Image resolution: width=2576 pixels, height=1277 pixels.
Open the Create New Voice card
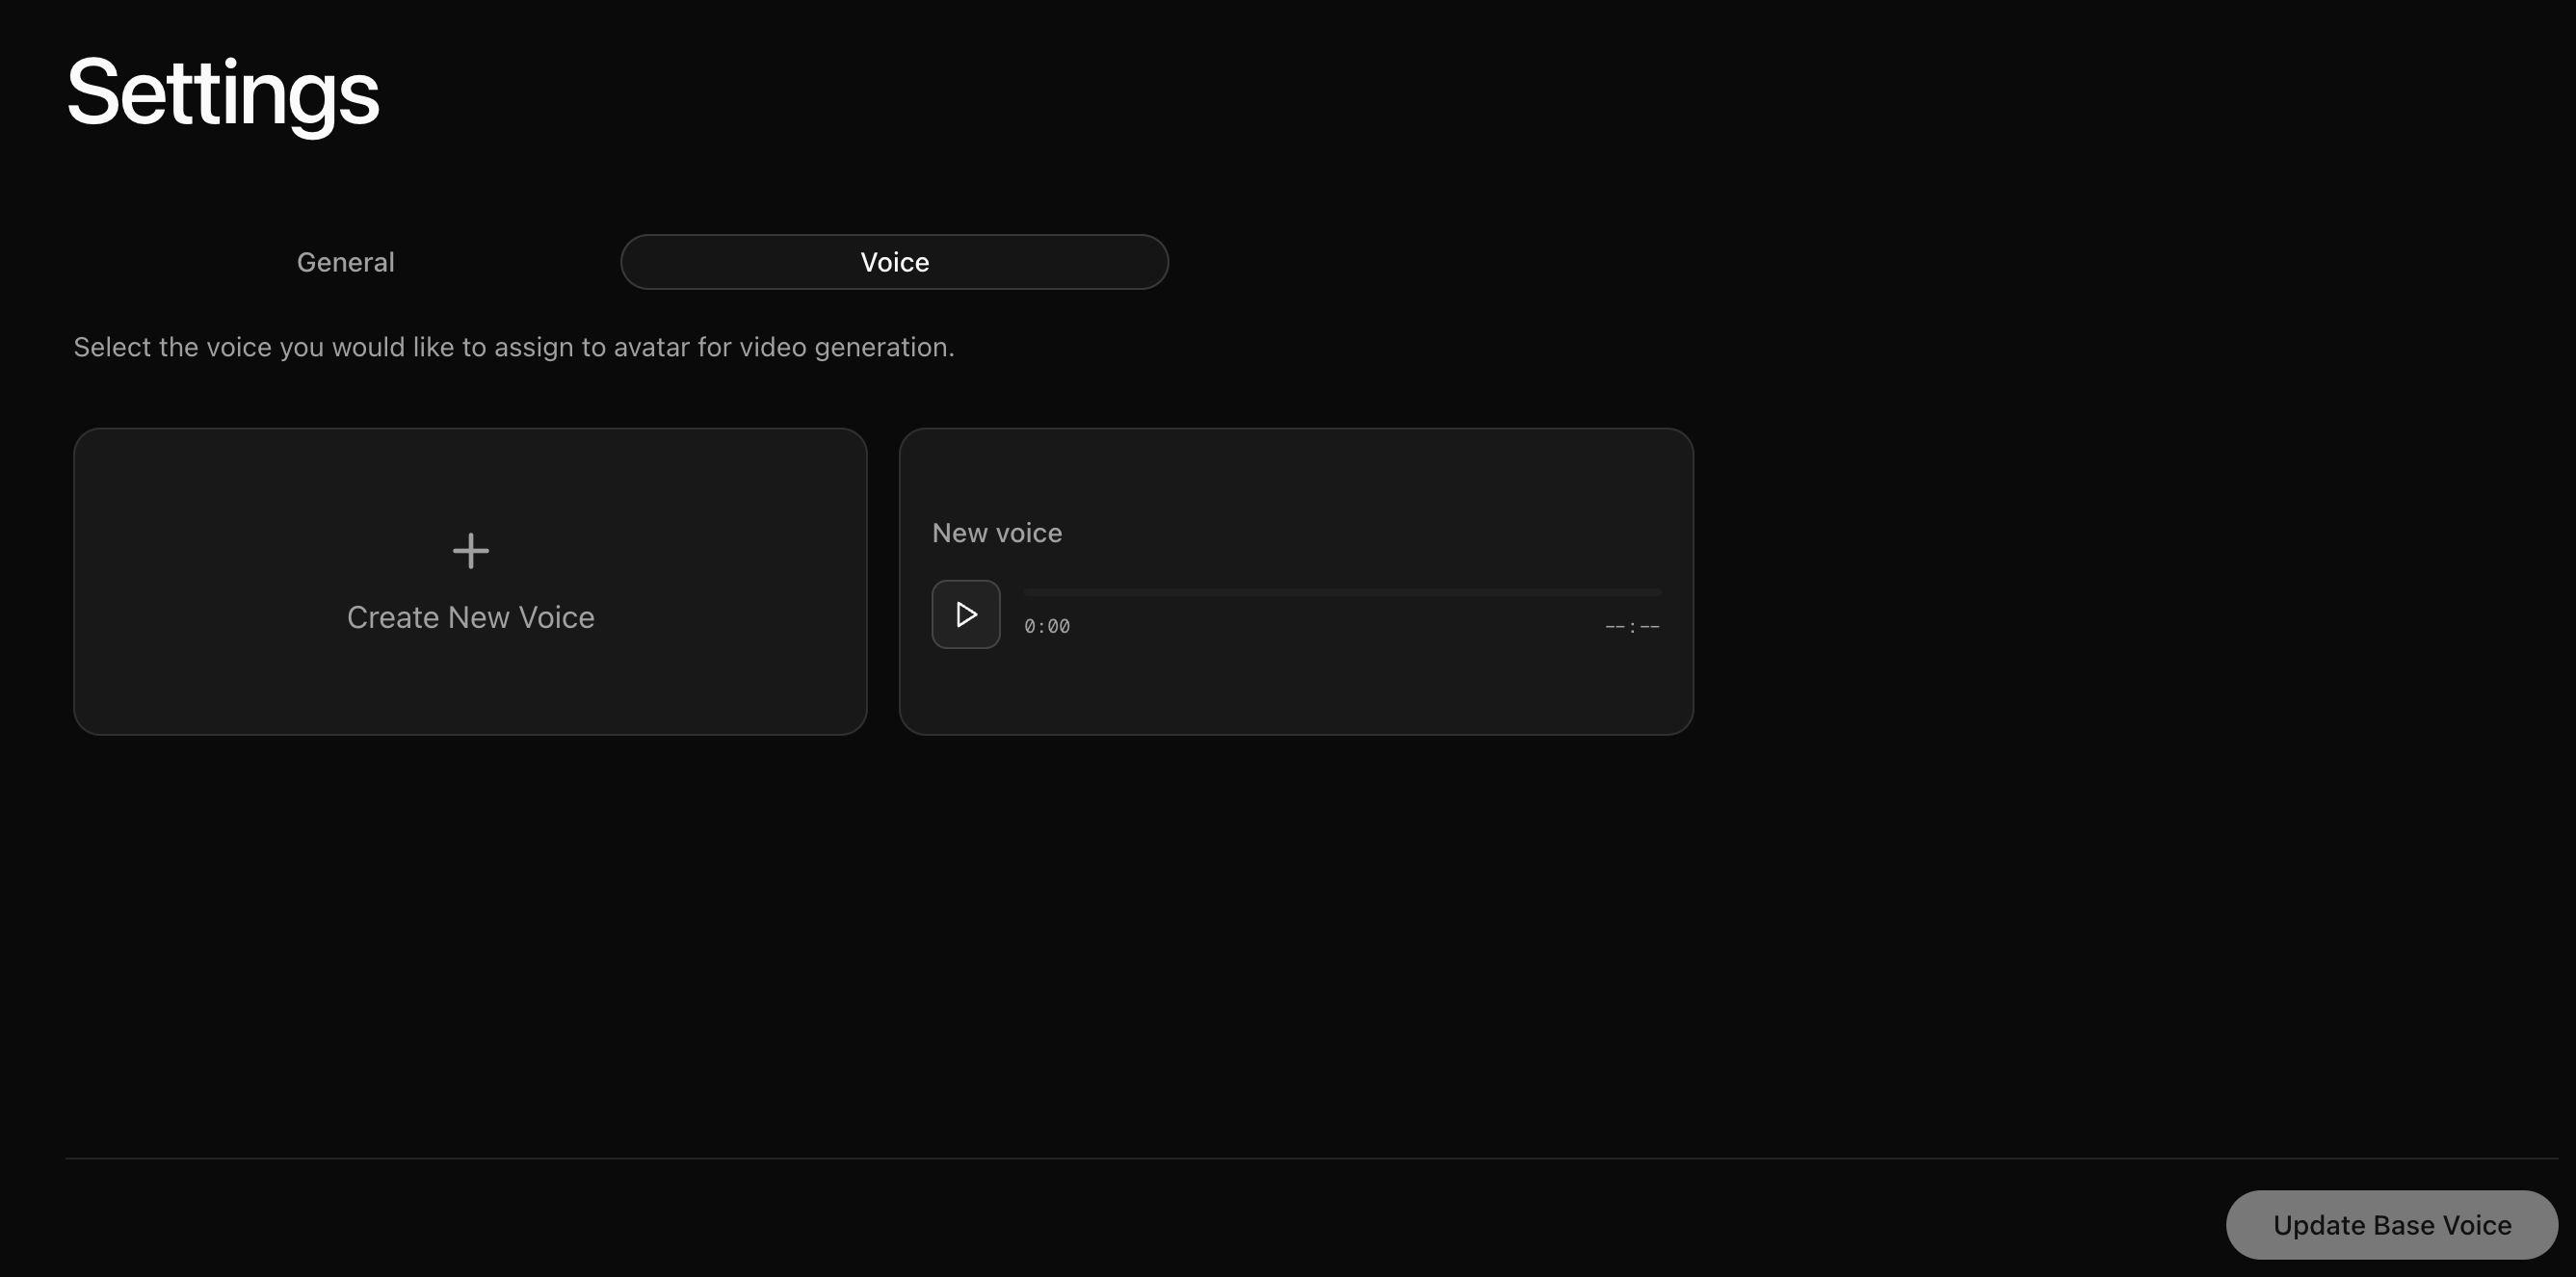pos(470,582)
